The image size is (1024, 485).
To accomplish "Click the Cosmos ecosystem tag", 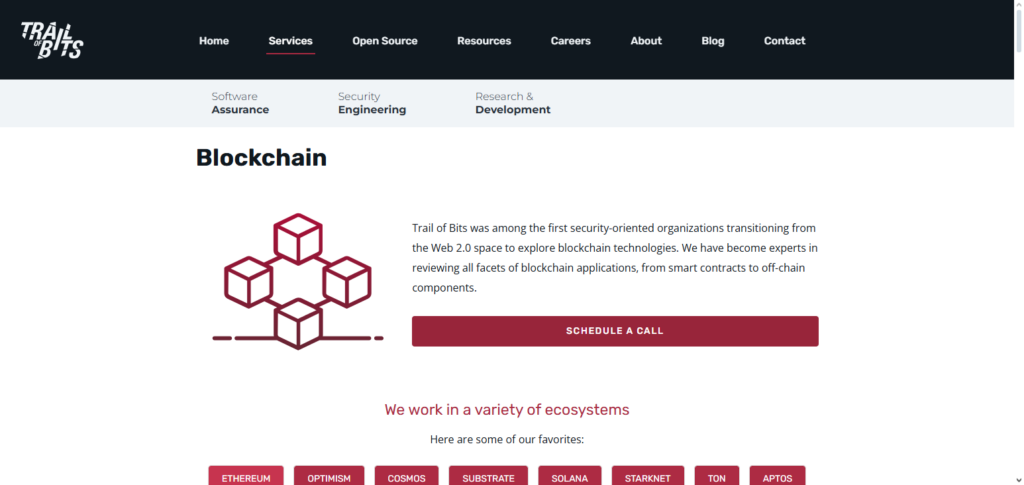I will click(x=406, y=477).
